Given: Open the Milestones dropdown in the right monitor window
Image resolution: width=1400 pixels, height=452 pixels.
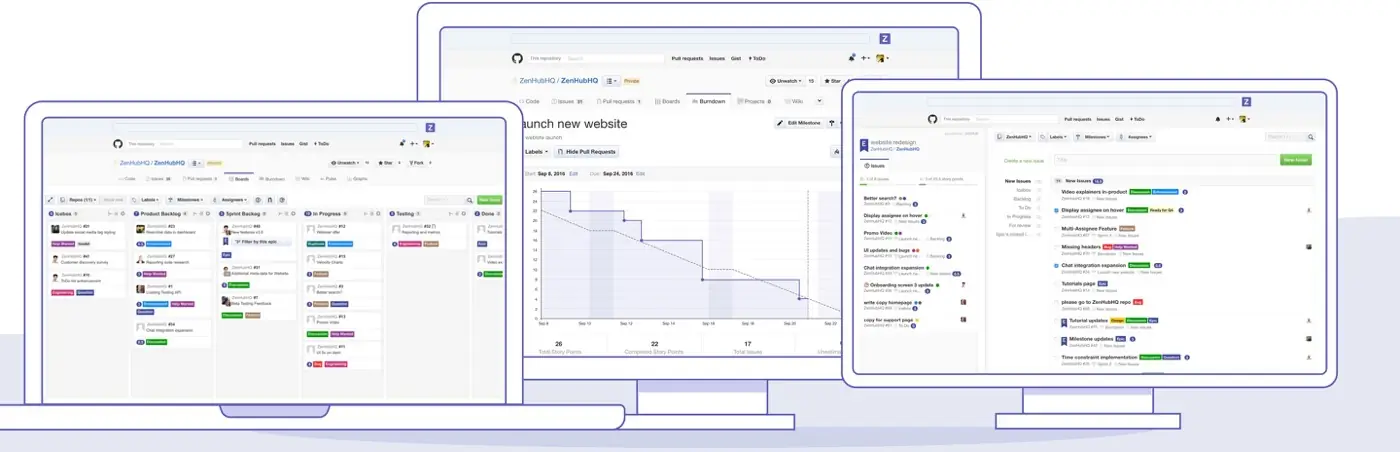Looking at the screenshot, I should 1093,137.
